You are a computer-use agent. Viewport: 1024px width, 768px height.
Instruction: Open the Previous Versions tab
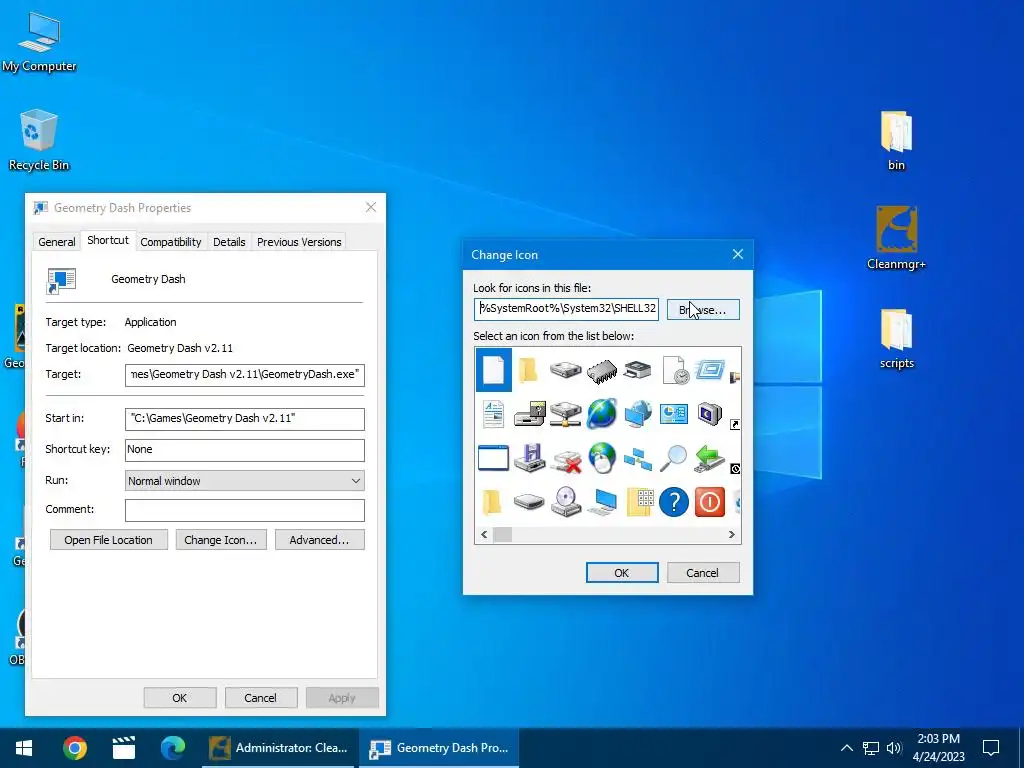point(299,242)
